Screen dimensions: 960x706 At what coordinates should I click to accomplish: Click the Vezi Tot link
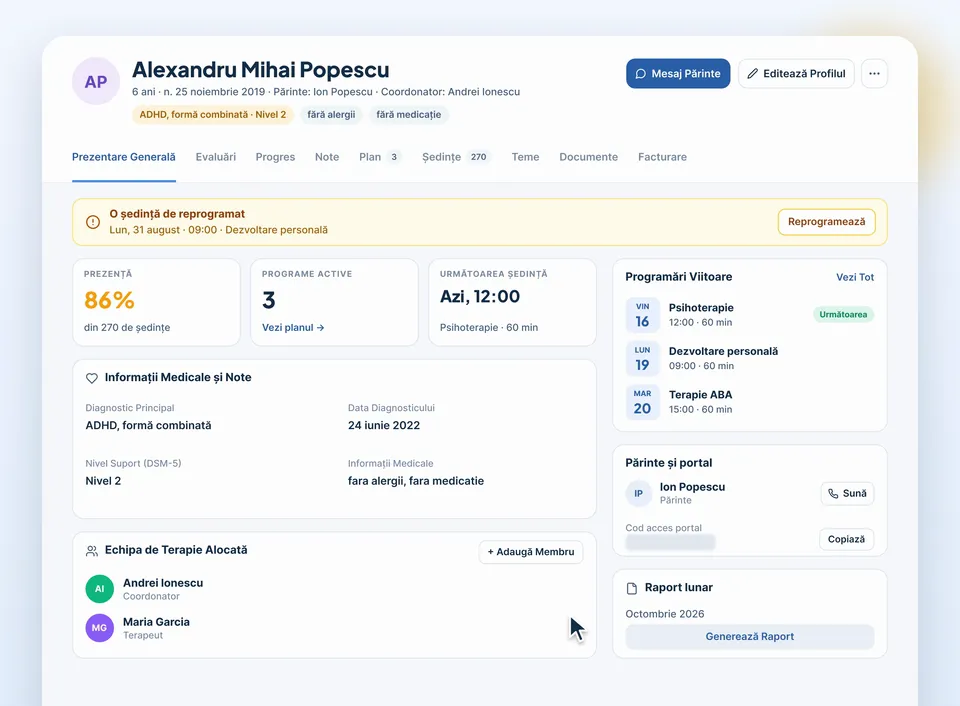(x=855, y=277)
